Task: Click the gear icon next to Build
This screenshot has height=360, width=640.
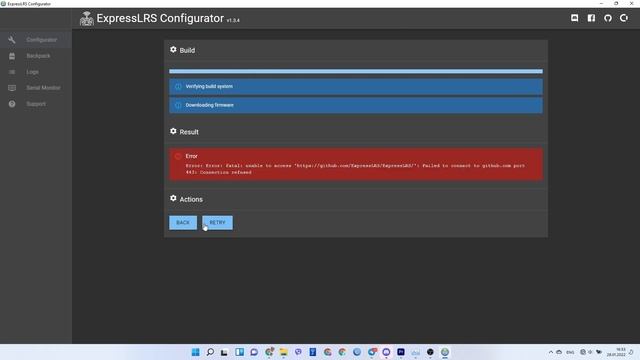Action: 173,49
